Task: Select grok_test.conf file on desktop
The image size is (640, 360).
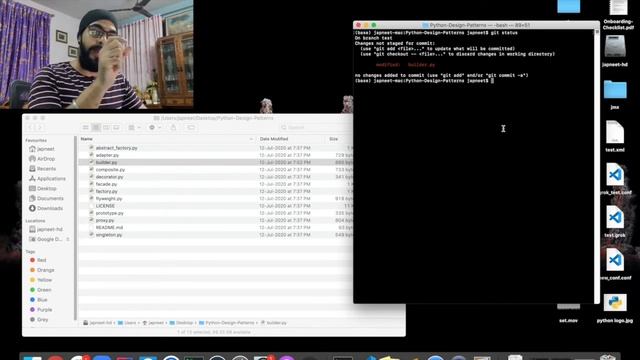Action: (615, 179)
